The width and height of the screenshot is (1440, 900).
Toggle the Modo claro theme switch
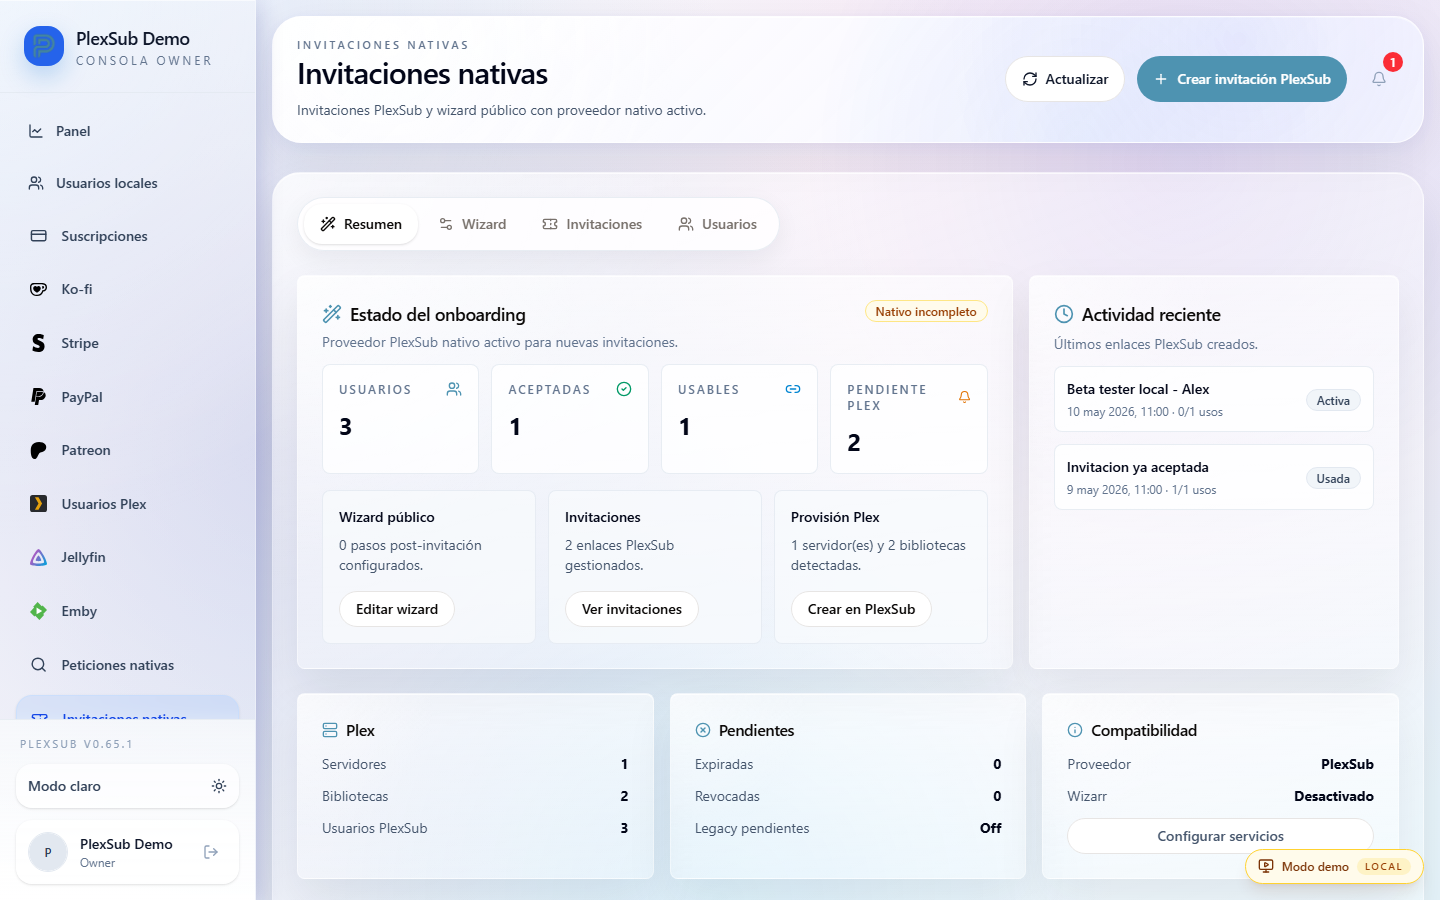127,786
